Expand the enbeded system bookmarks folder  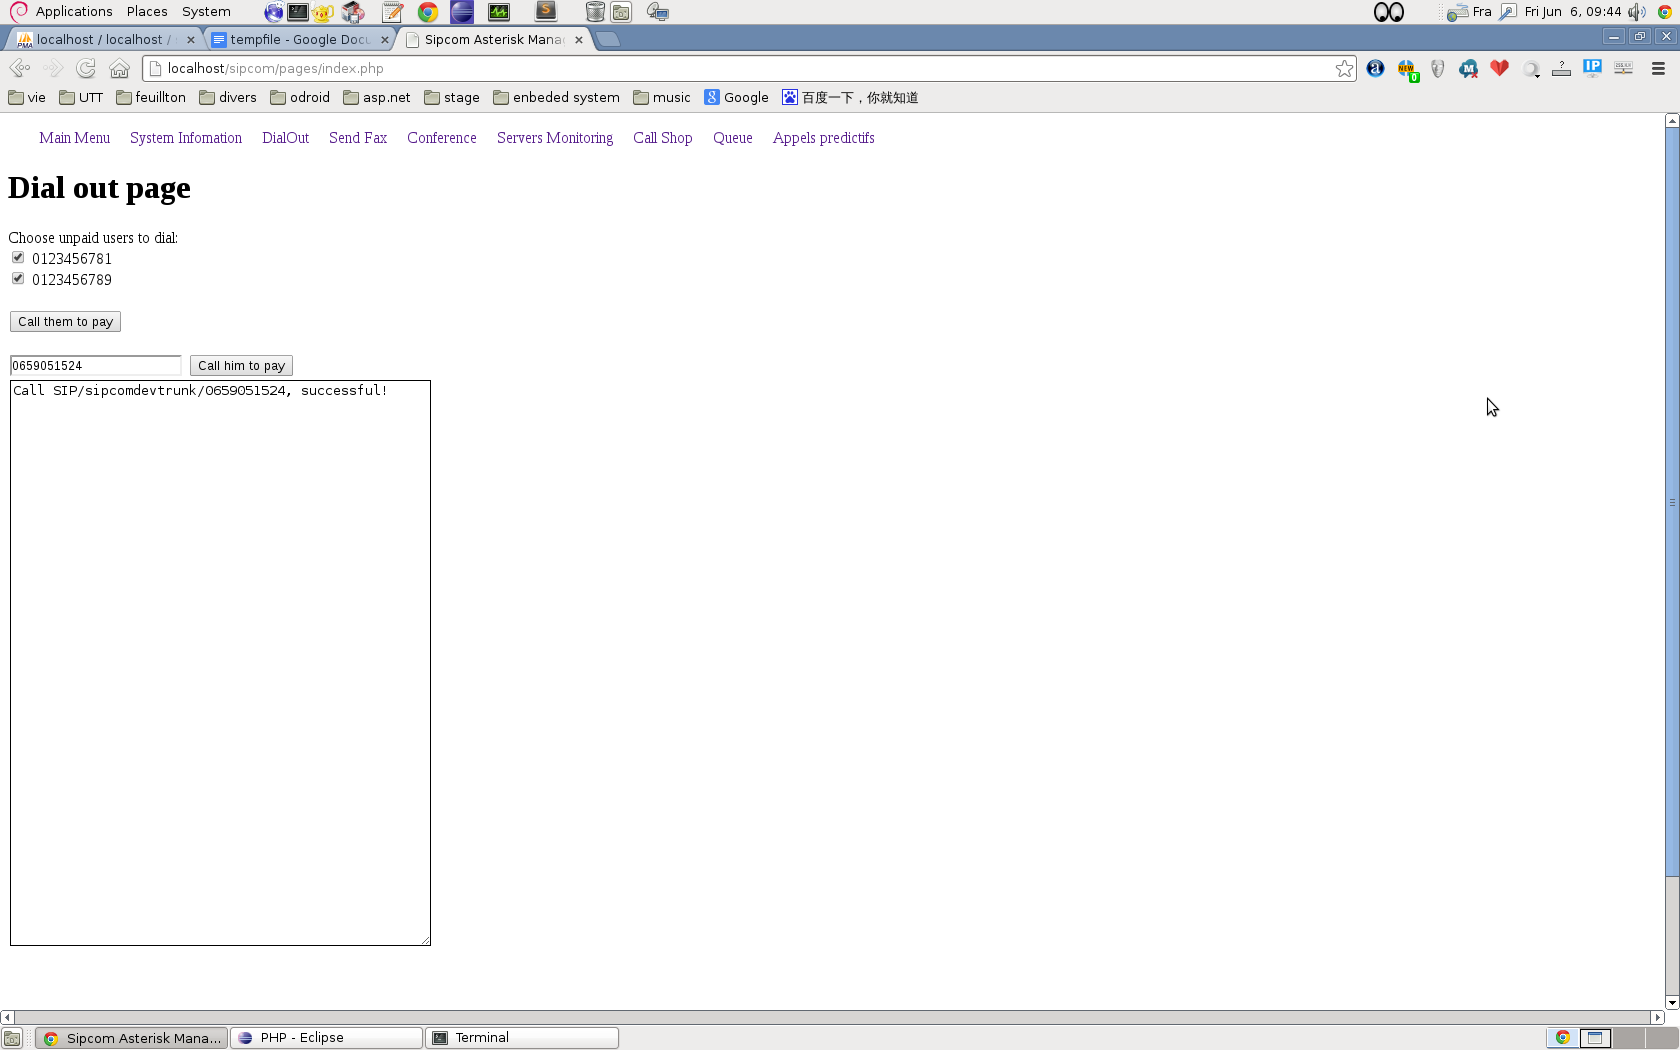point(556,97)
